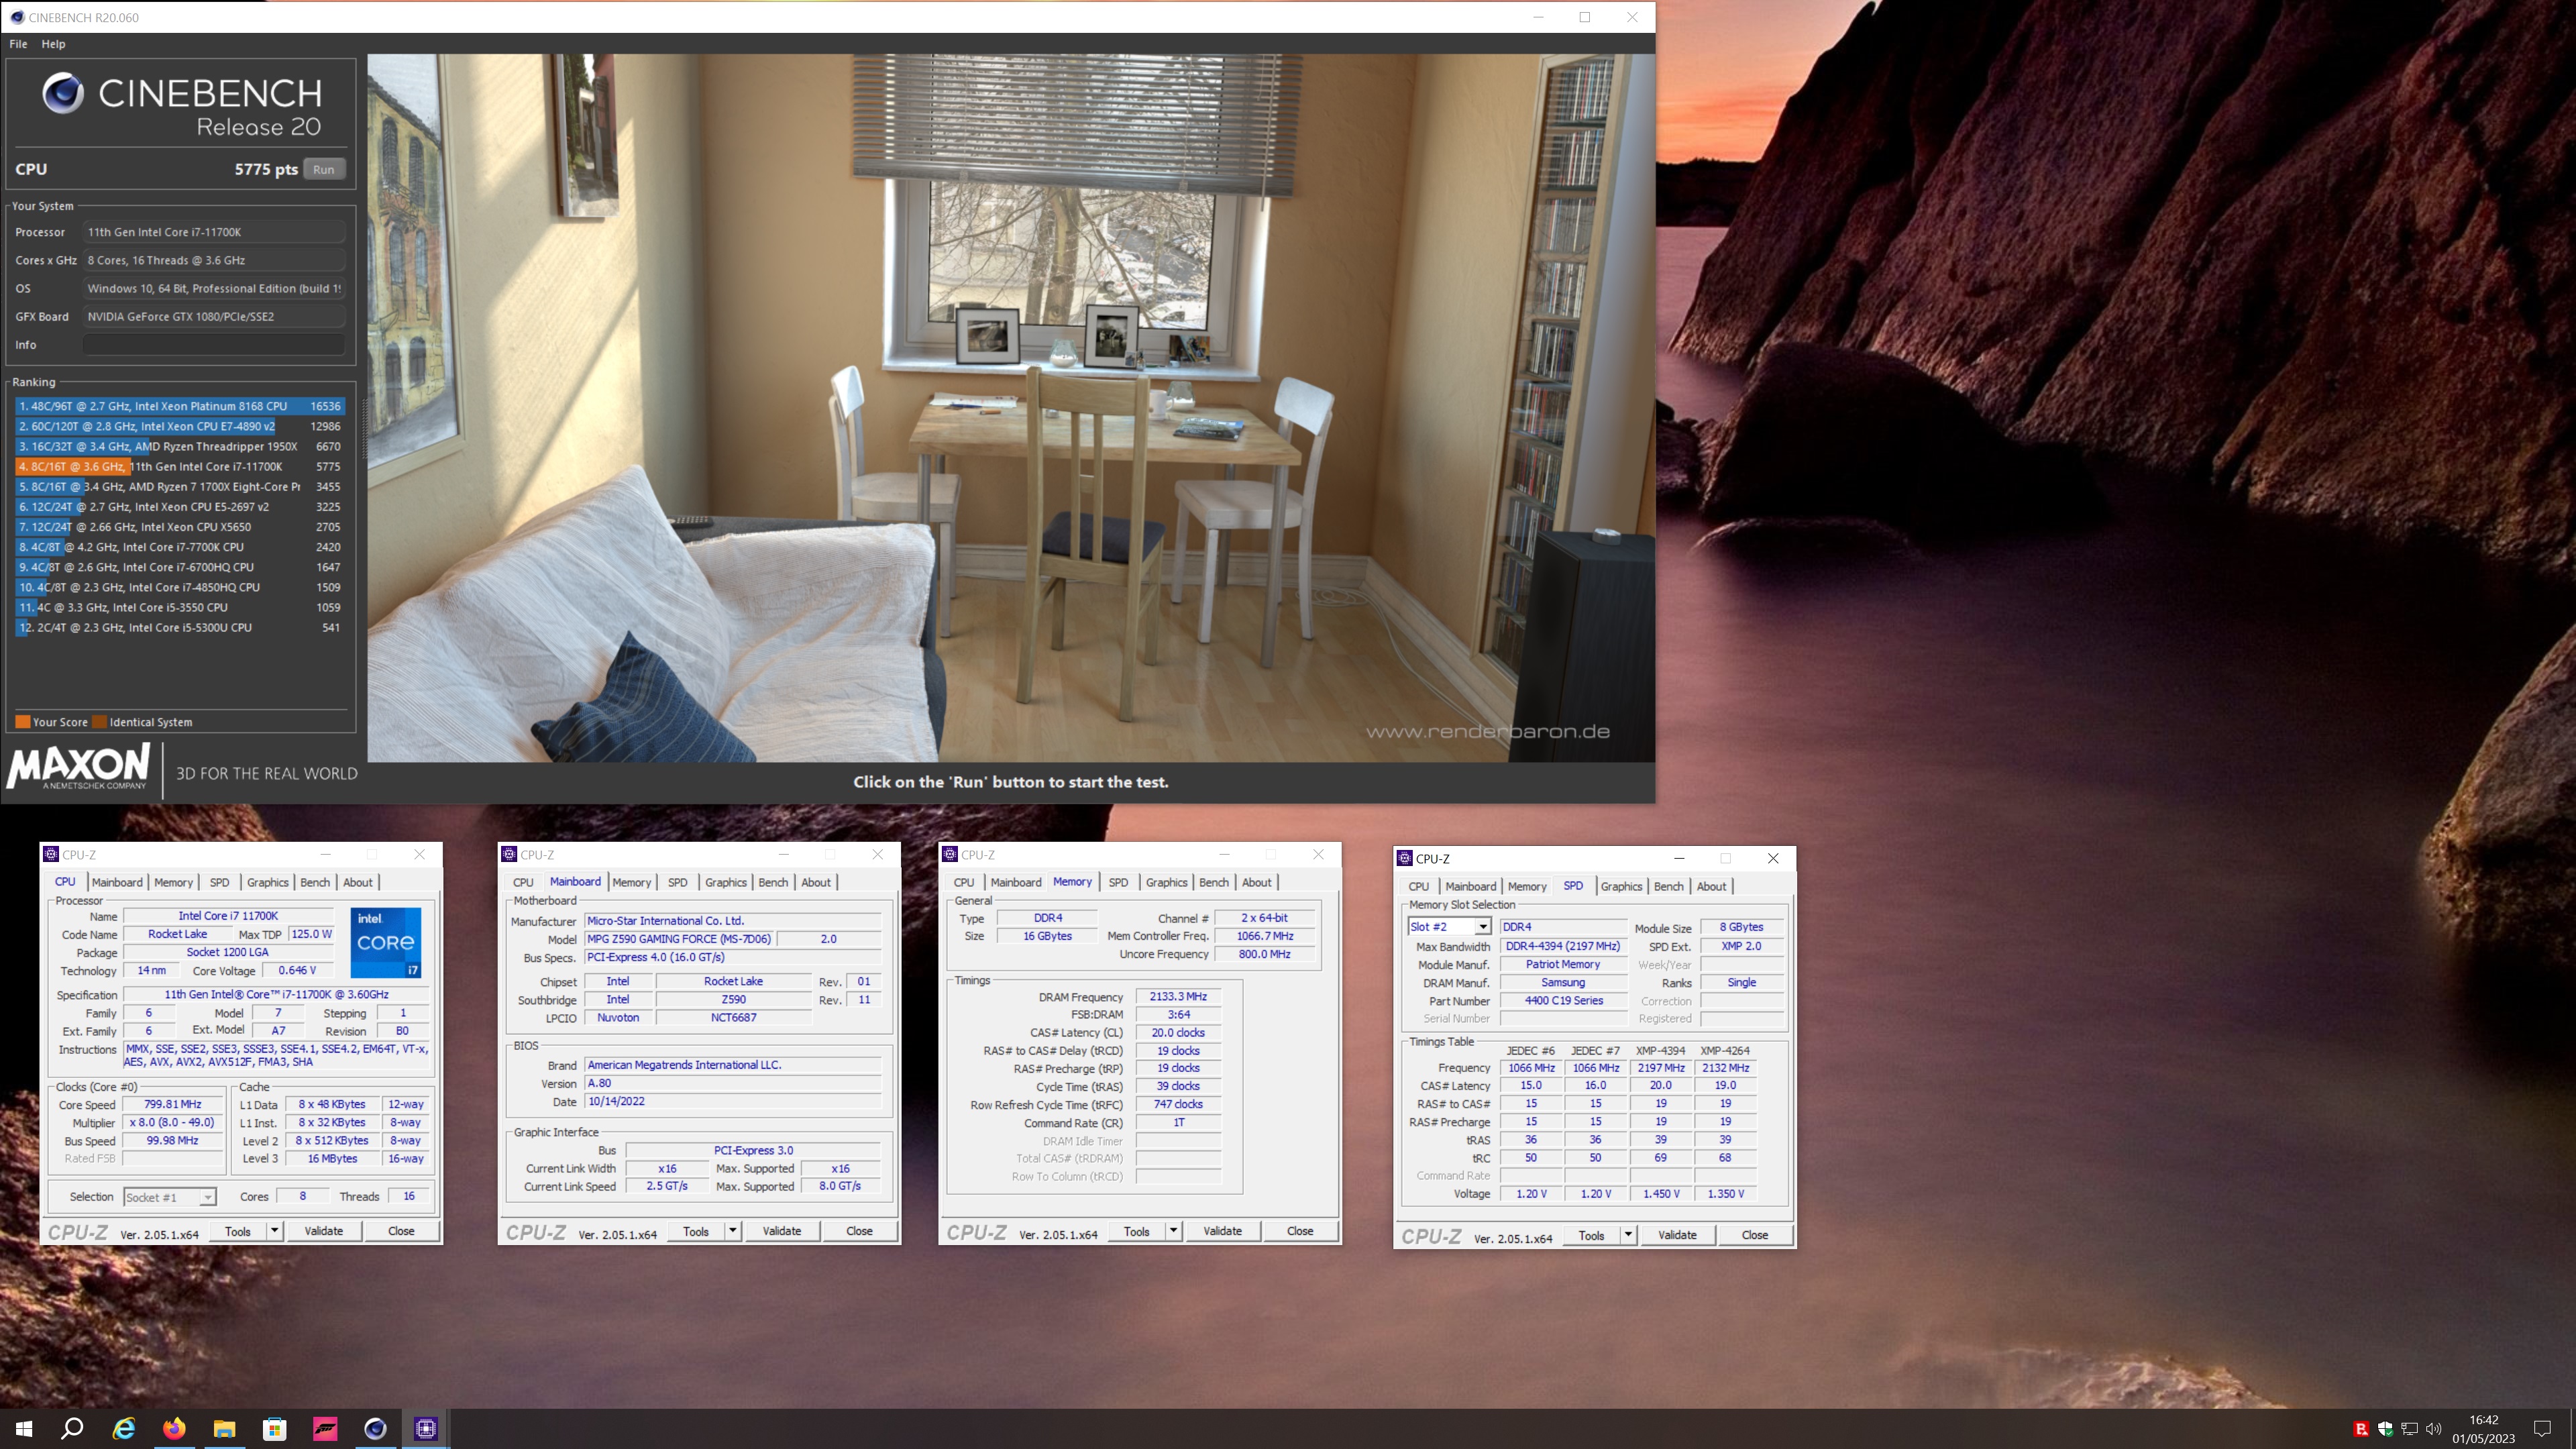The image size is (2576, 1449).
Task: Open Tools dropdown arrow in SPD window
Action: point(1628,1235)
